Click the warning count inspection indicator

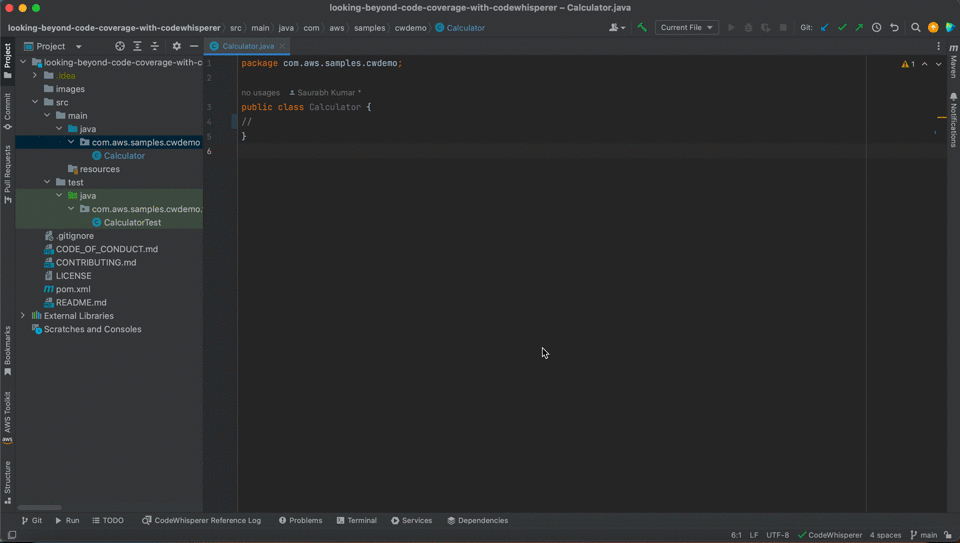[908, 64]
